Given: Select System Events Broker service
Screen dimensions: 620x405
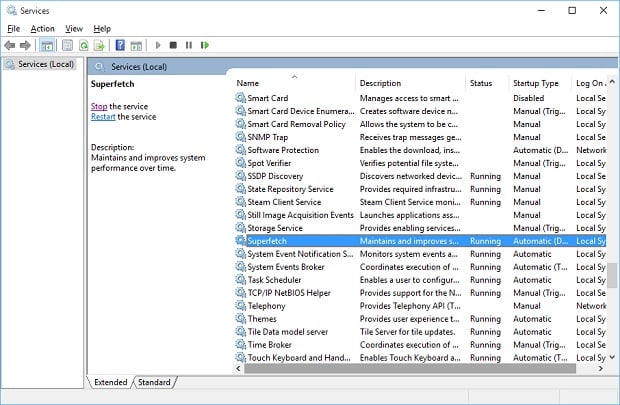Looking at the screenshot, I should point(286,267).
